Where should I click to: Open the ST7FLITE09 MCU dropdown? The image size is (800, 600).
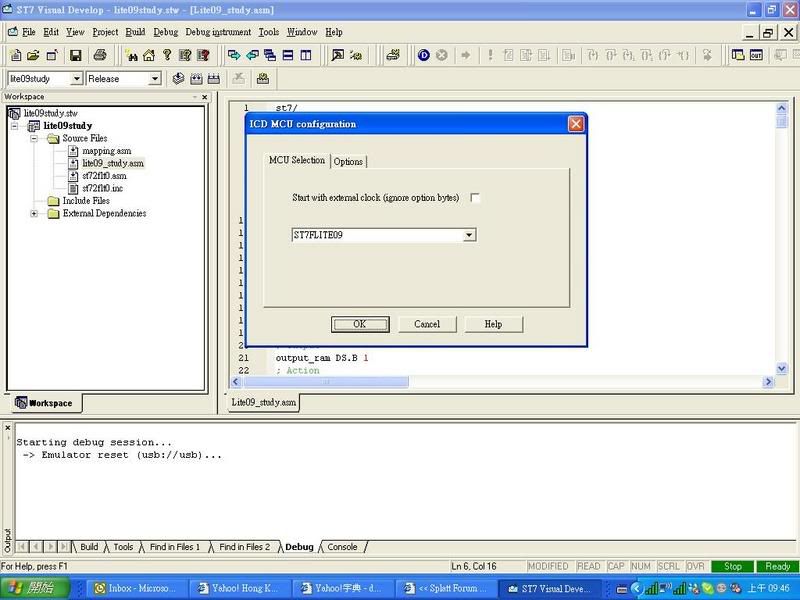tap(469, 235)
